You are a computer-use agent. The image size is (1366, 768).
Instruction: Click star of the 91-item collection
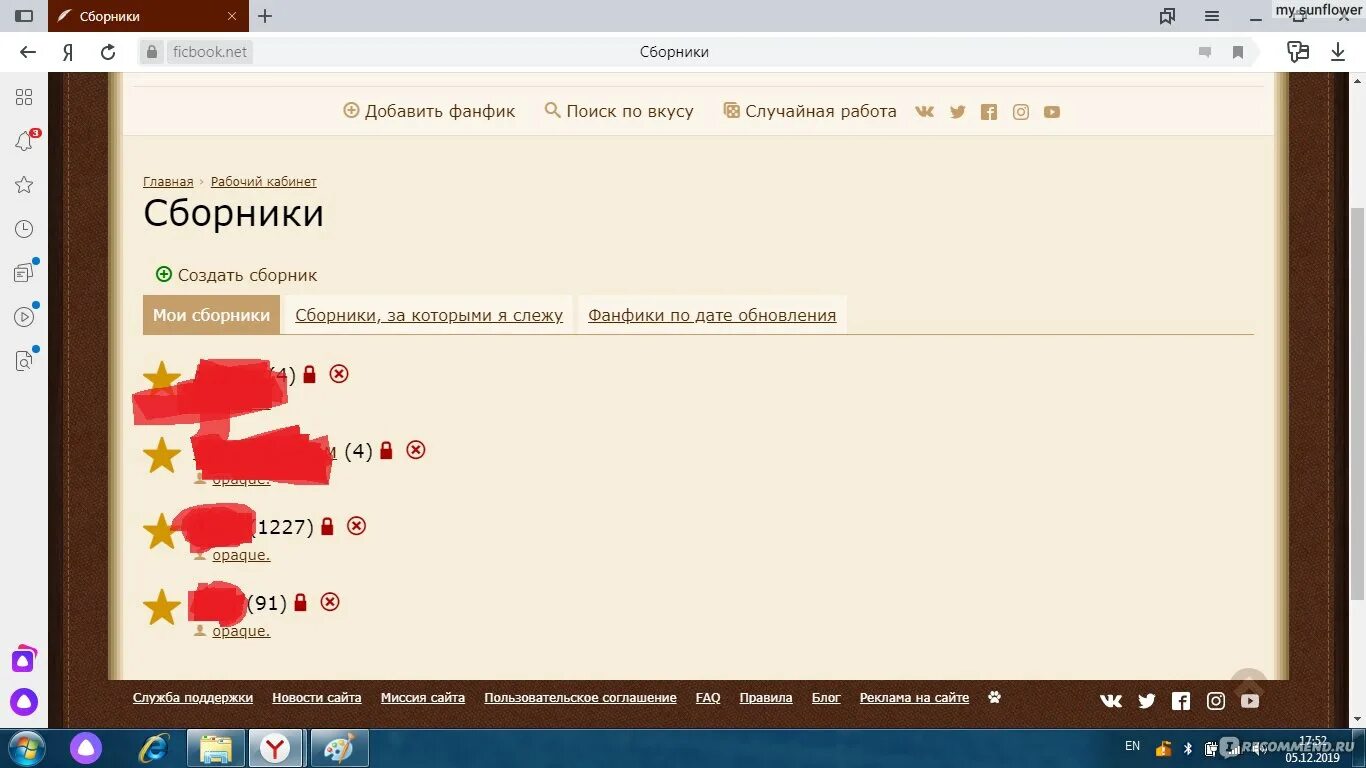coord(161,607)
